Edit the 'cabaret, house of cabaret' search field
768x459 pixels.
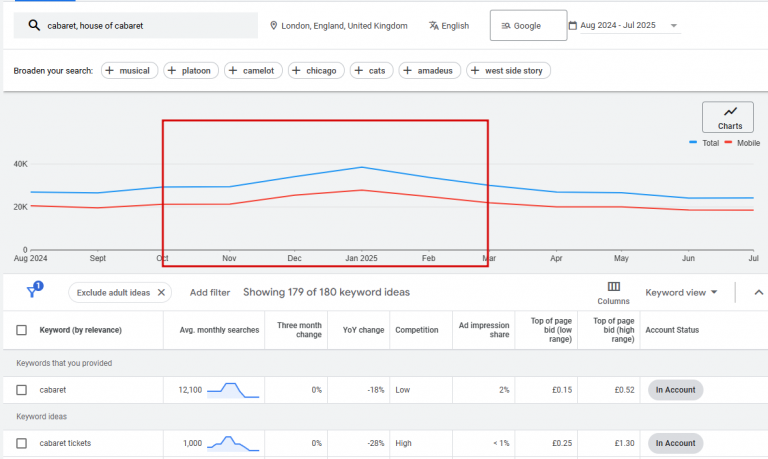[x=136, y=25]
